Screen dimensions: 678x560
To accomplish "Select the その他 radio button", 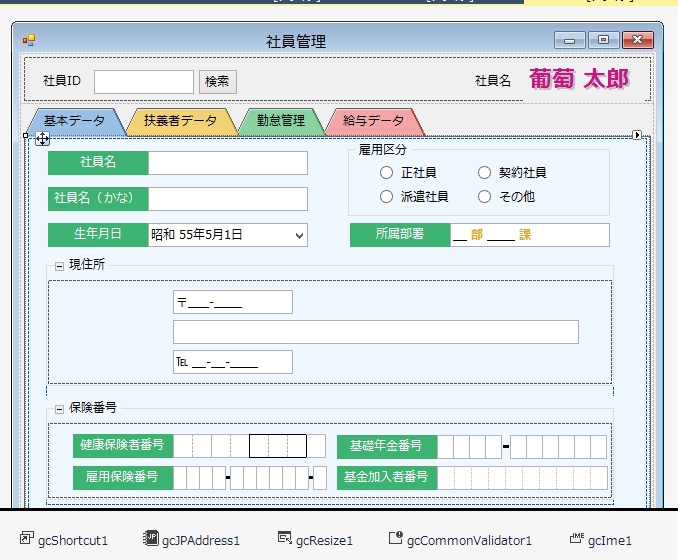I will coord(484,197).
